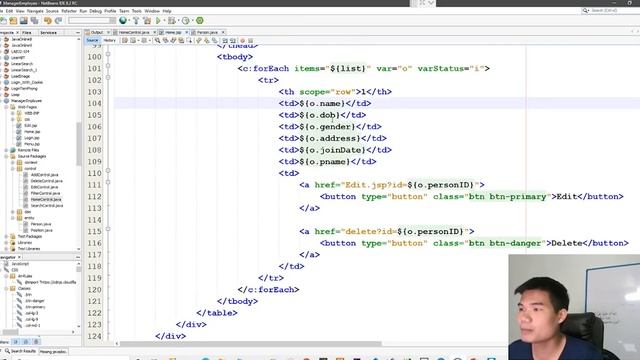The image size is (640, 360).
Task: Select AddControl.java in the project tree
Action: 44,175
